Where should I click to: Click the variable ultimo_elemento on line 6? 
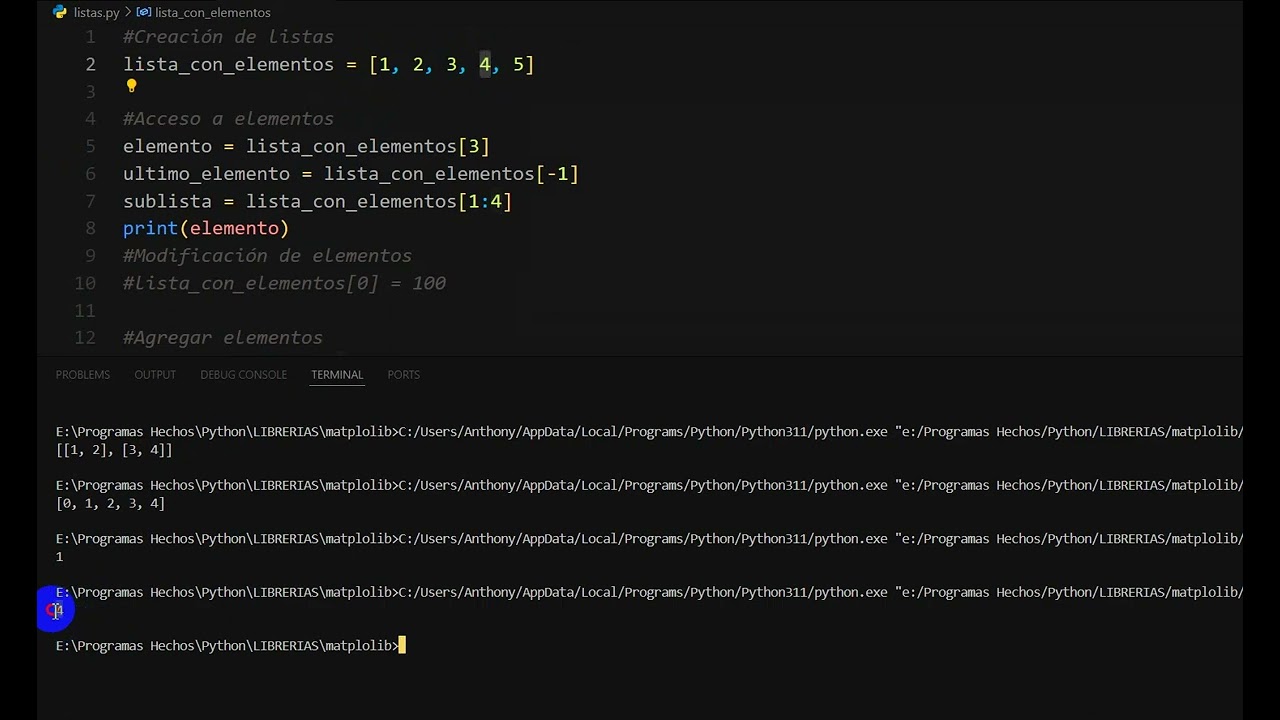206,174
